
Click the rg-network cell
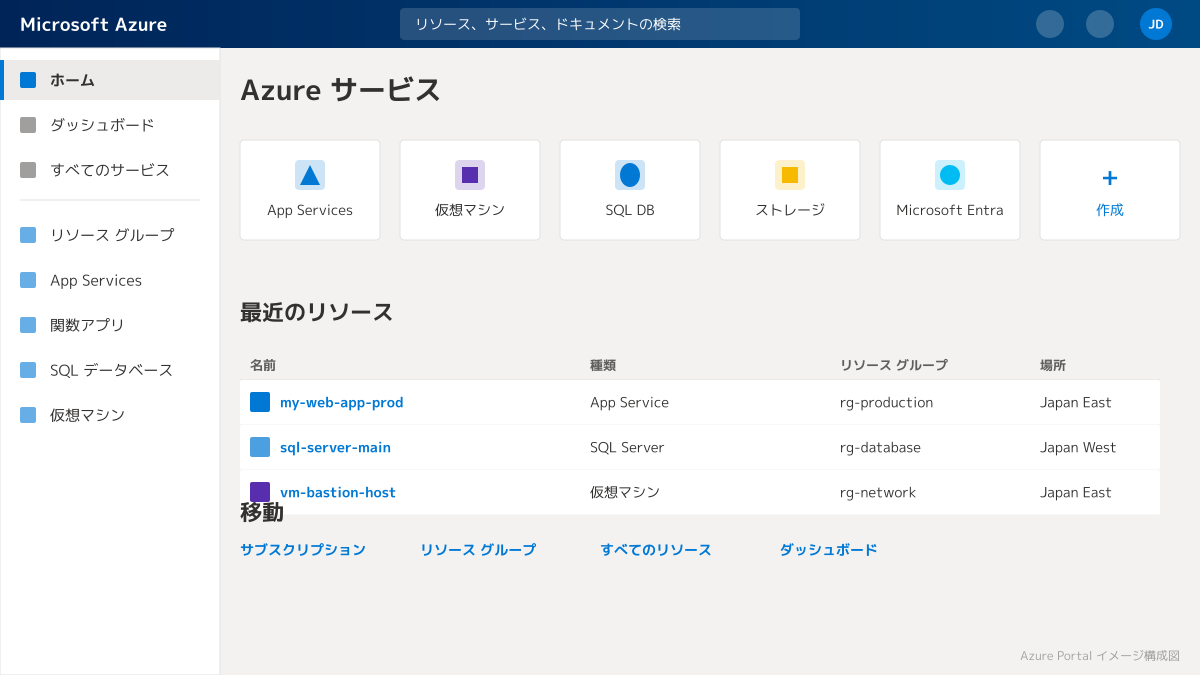(x=878, y=492)
